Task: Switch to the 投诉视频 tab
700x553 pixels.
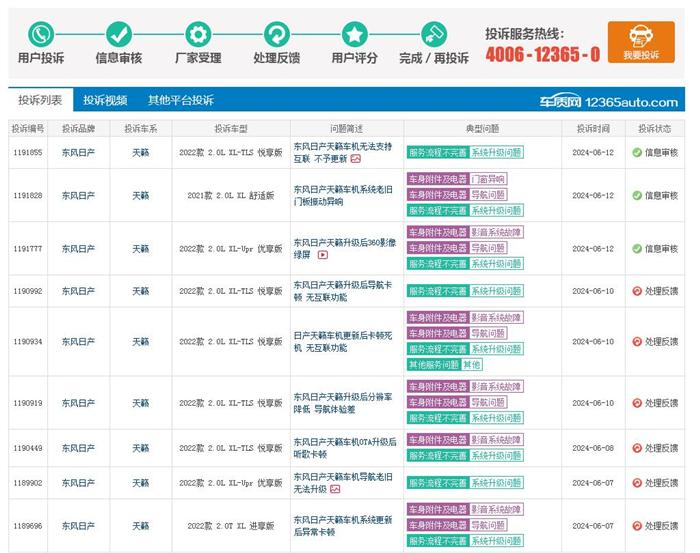Action: pyautogui.click(x=105, y=100)
